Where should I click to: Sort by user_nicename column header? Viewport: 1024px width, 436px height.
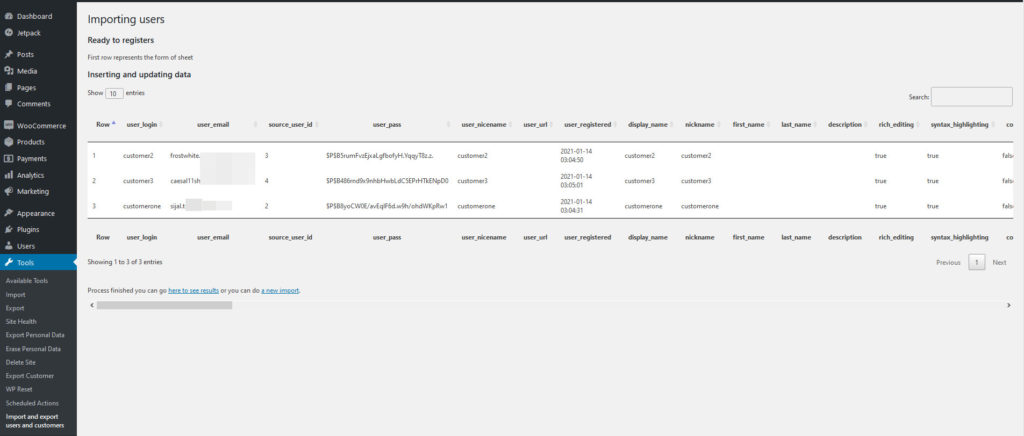[484, 124]
